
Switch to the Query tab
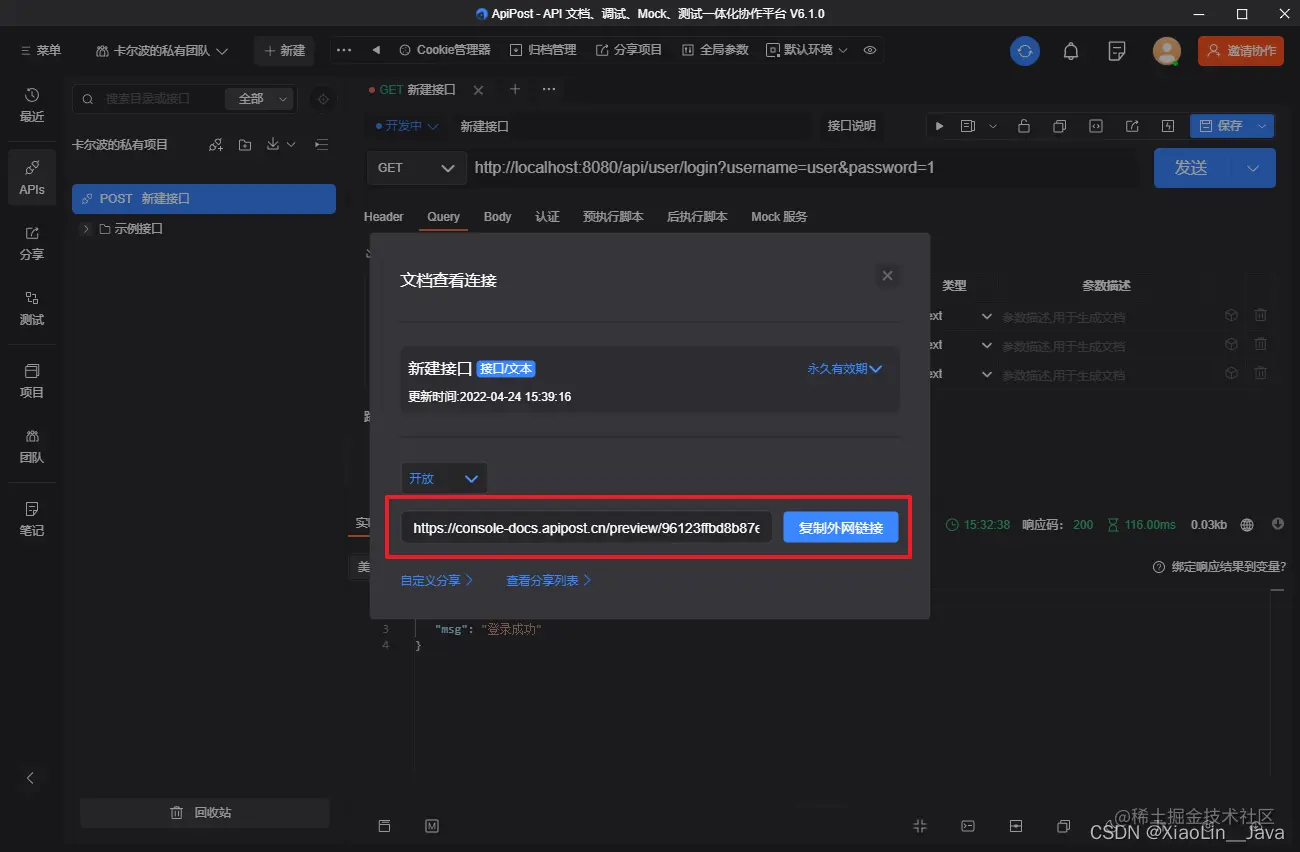coord(444,217)
